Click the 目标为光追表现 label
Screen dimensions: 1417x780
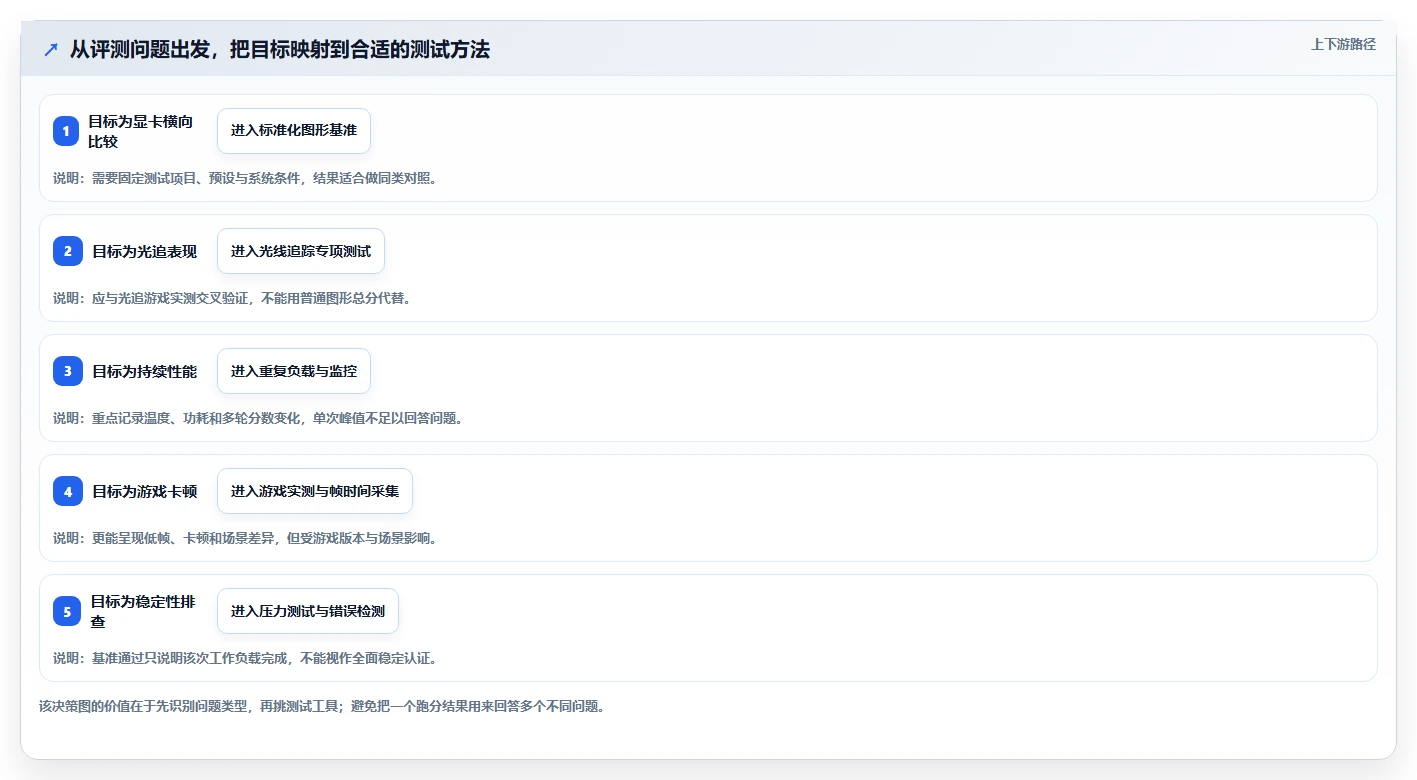(x=144, y=251)
